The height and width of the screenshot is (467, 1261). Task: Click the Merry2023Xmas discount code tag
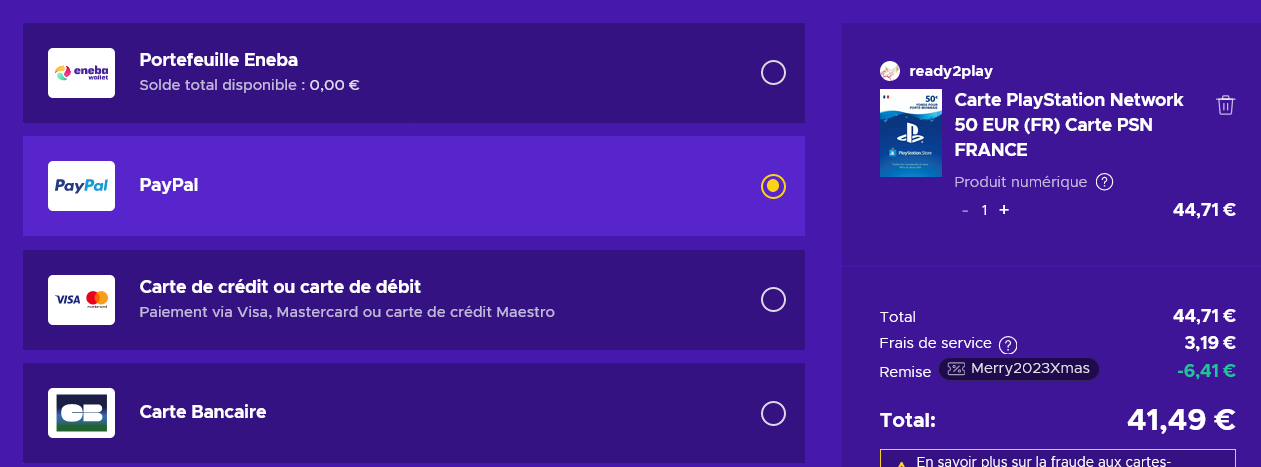click(1018, 369)
